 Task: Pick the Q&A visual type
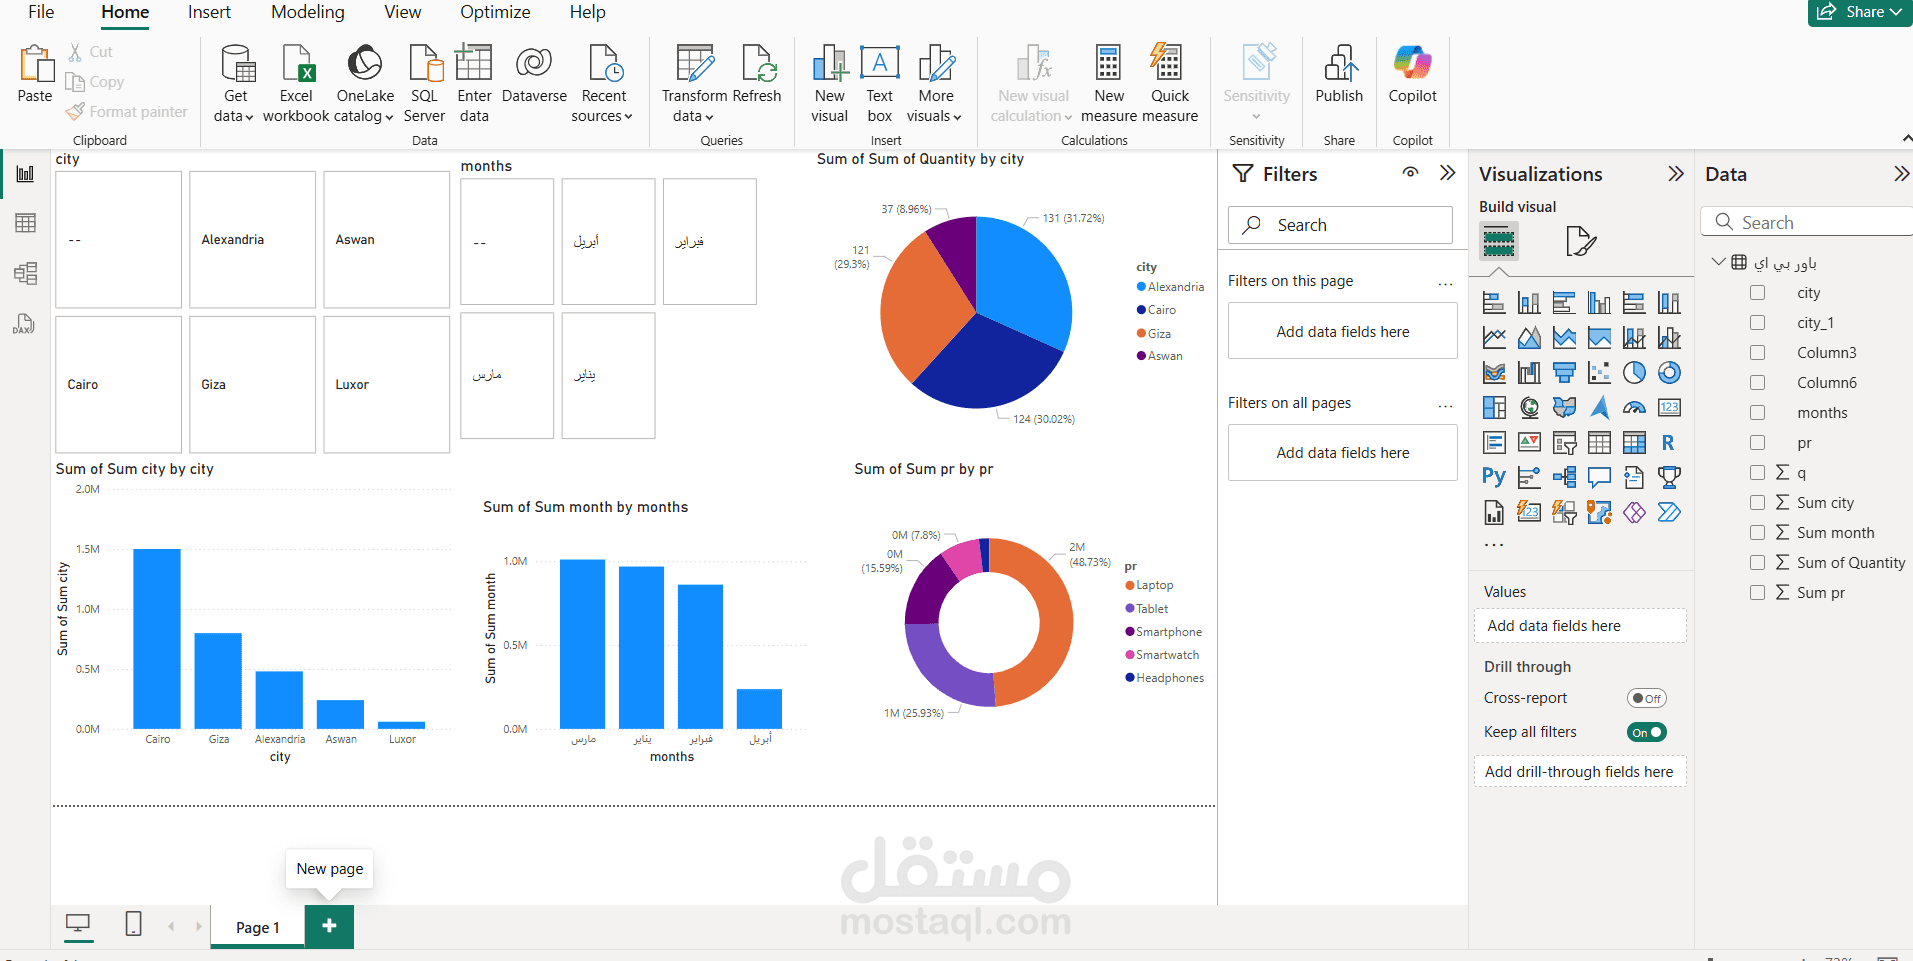(1599, 478)
